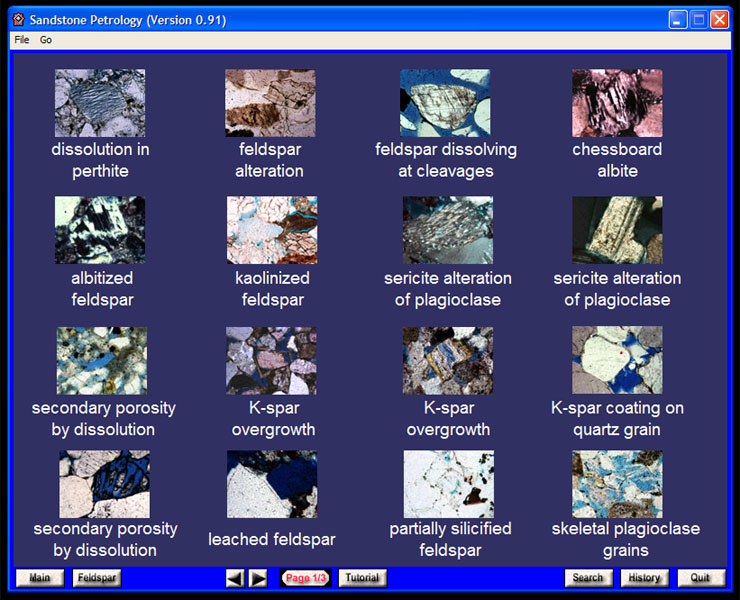Open the File menu
The height and width of the screenshot is (600, 740).
(x=22, y=40)
